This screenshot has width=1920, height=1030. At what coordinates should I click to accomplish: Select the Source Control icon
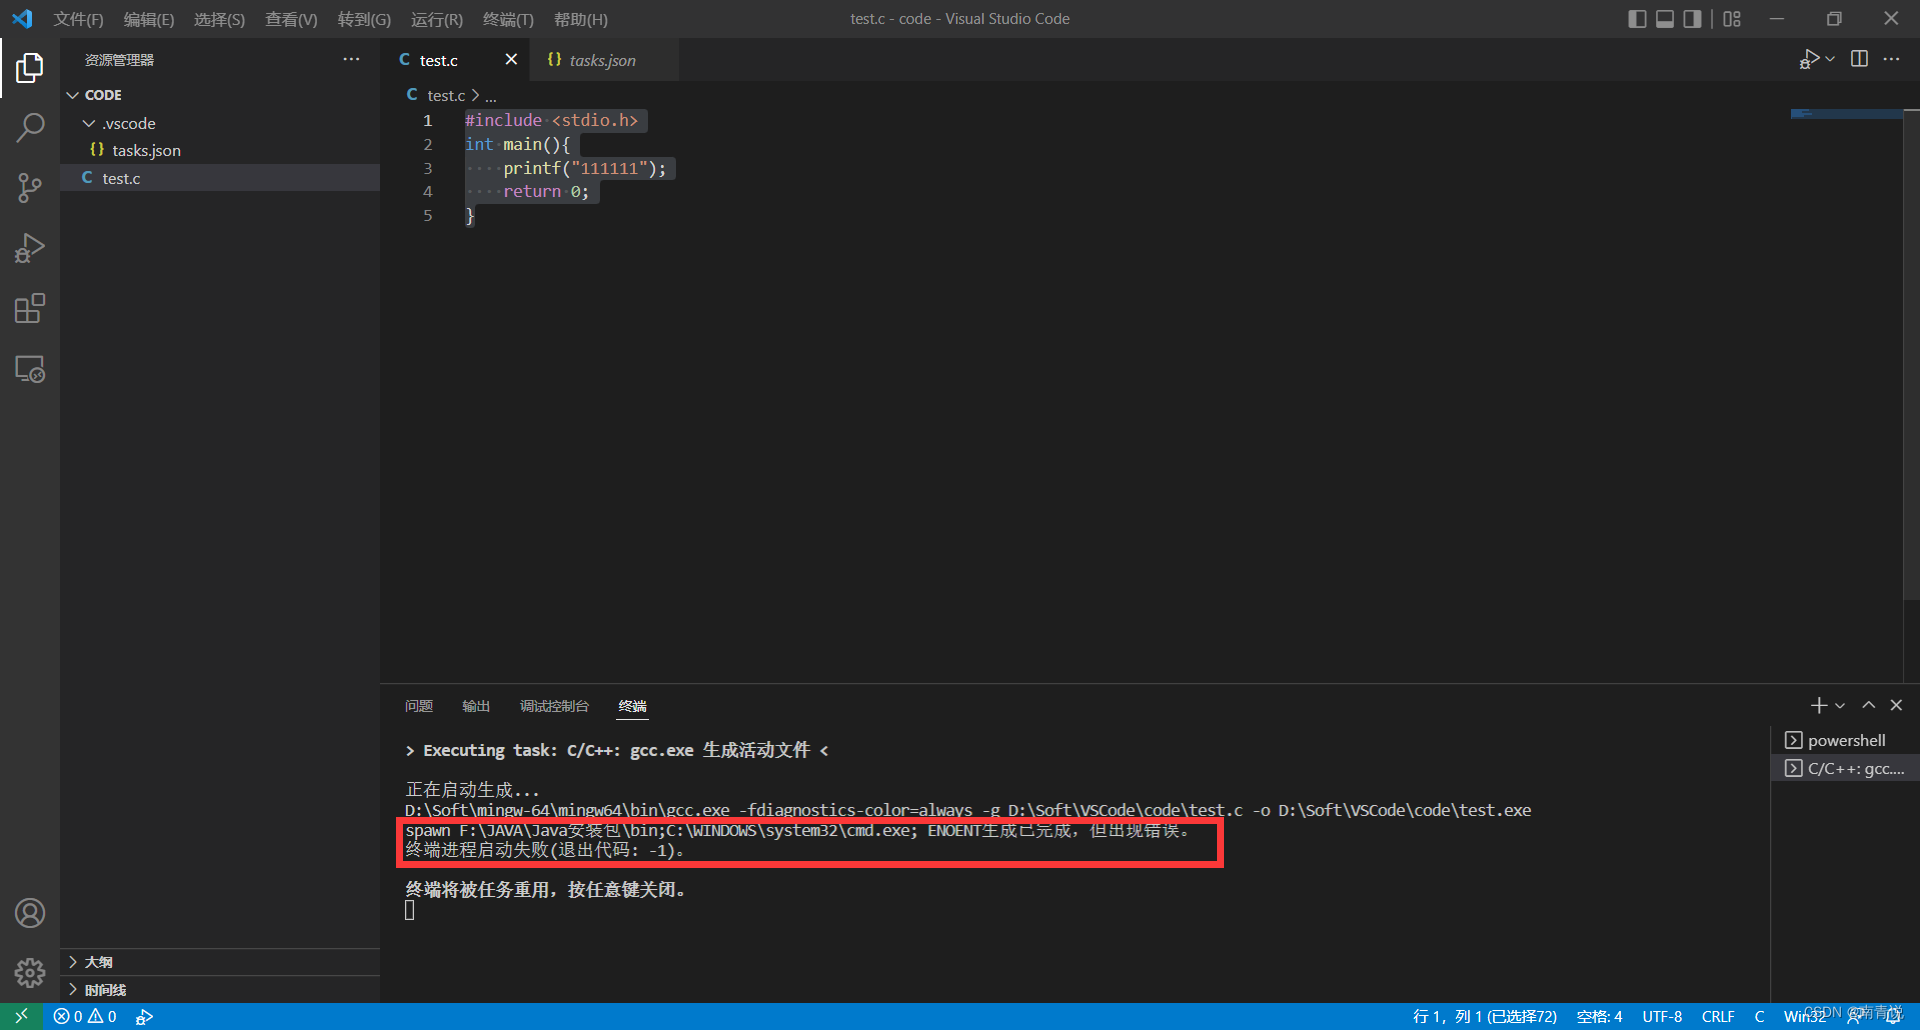pyautogui.click(x=30, y=188)
